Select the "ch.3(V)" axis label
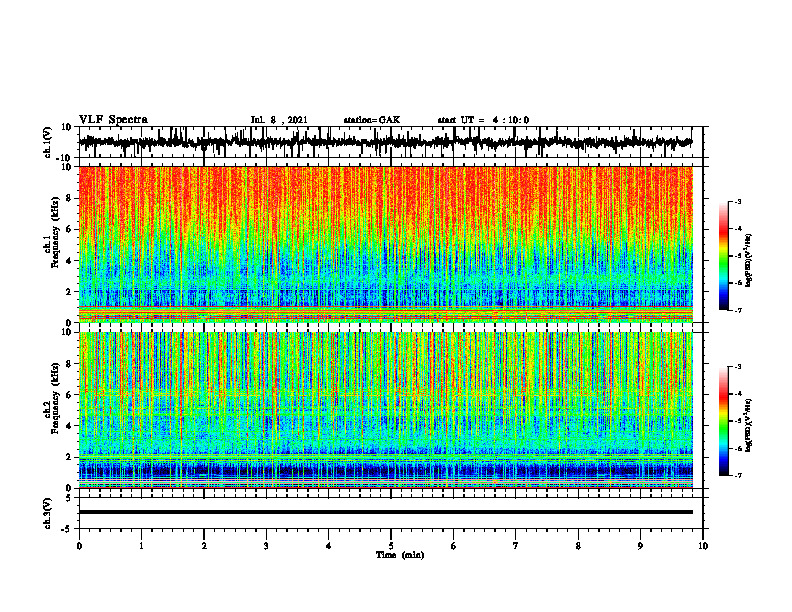792x612 pixels. click(x=47, y=513)
